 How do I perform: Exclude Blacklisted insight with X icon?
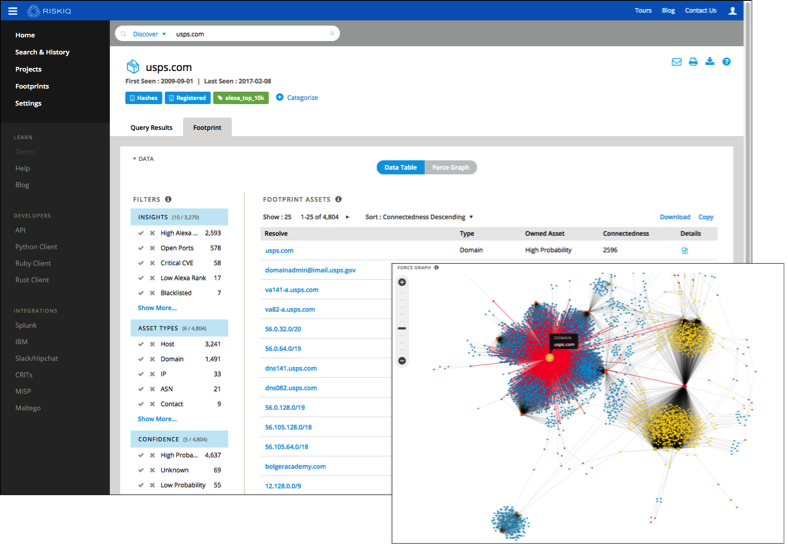pyautogui.click(x=152, y=293)
